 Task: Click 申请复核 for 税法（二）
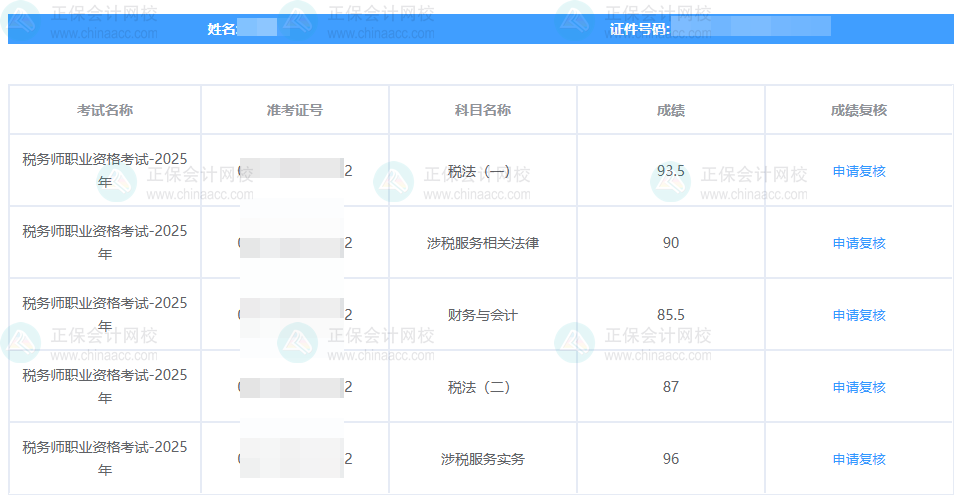tap(859, 387)
